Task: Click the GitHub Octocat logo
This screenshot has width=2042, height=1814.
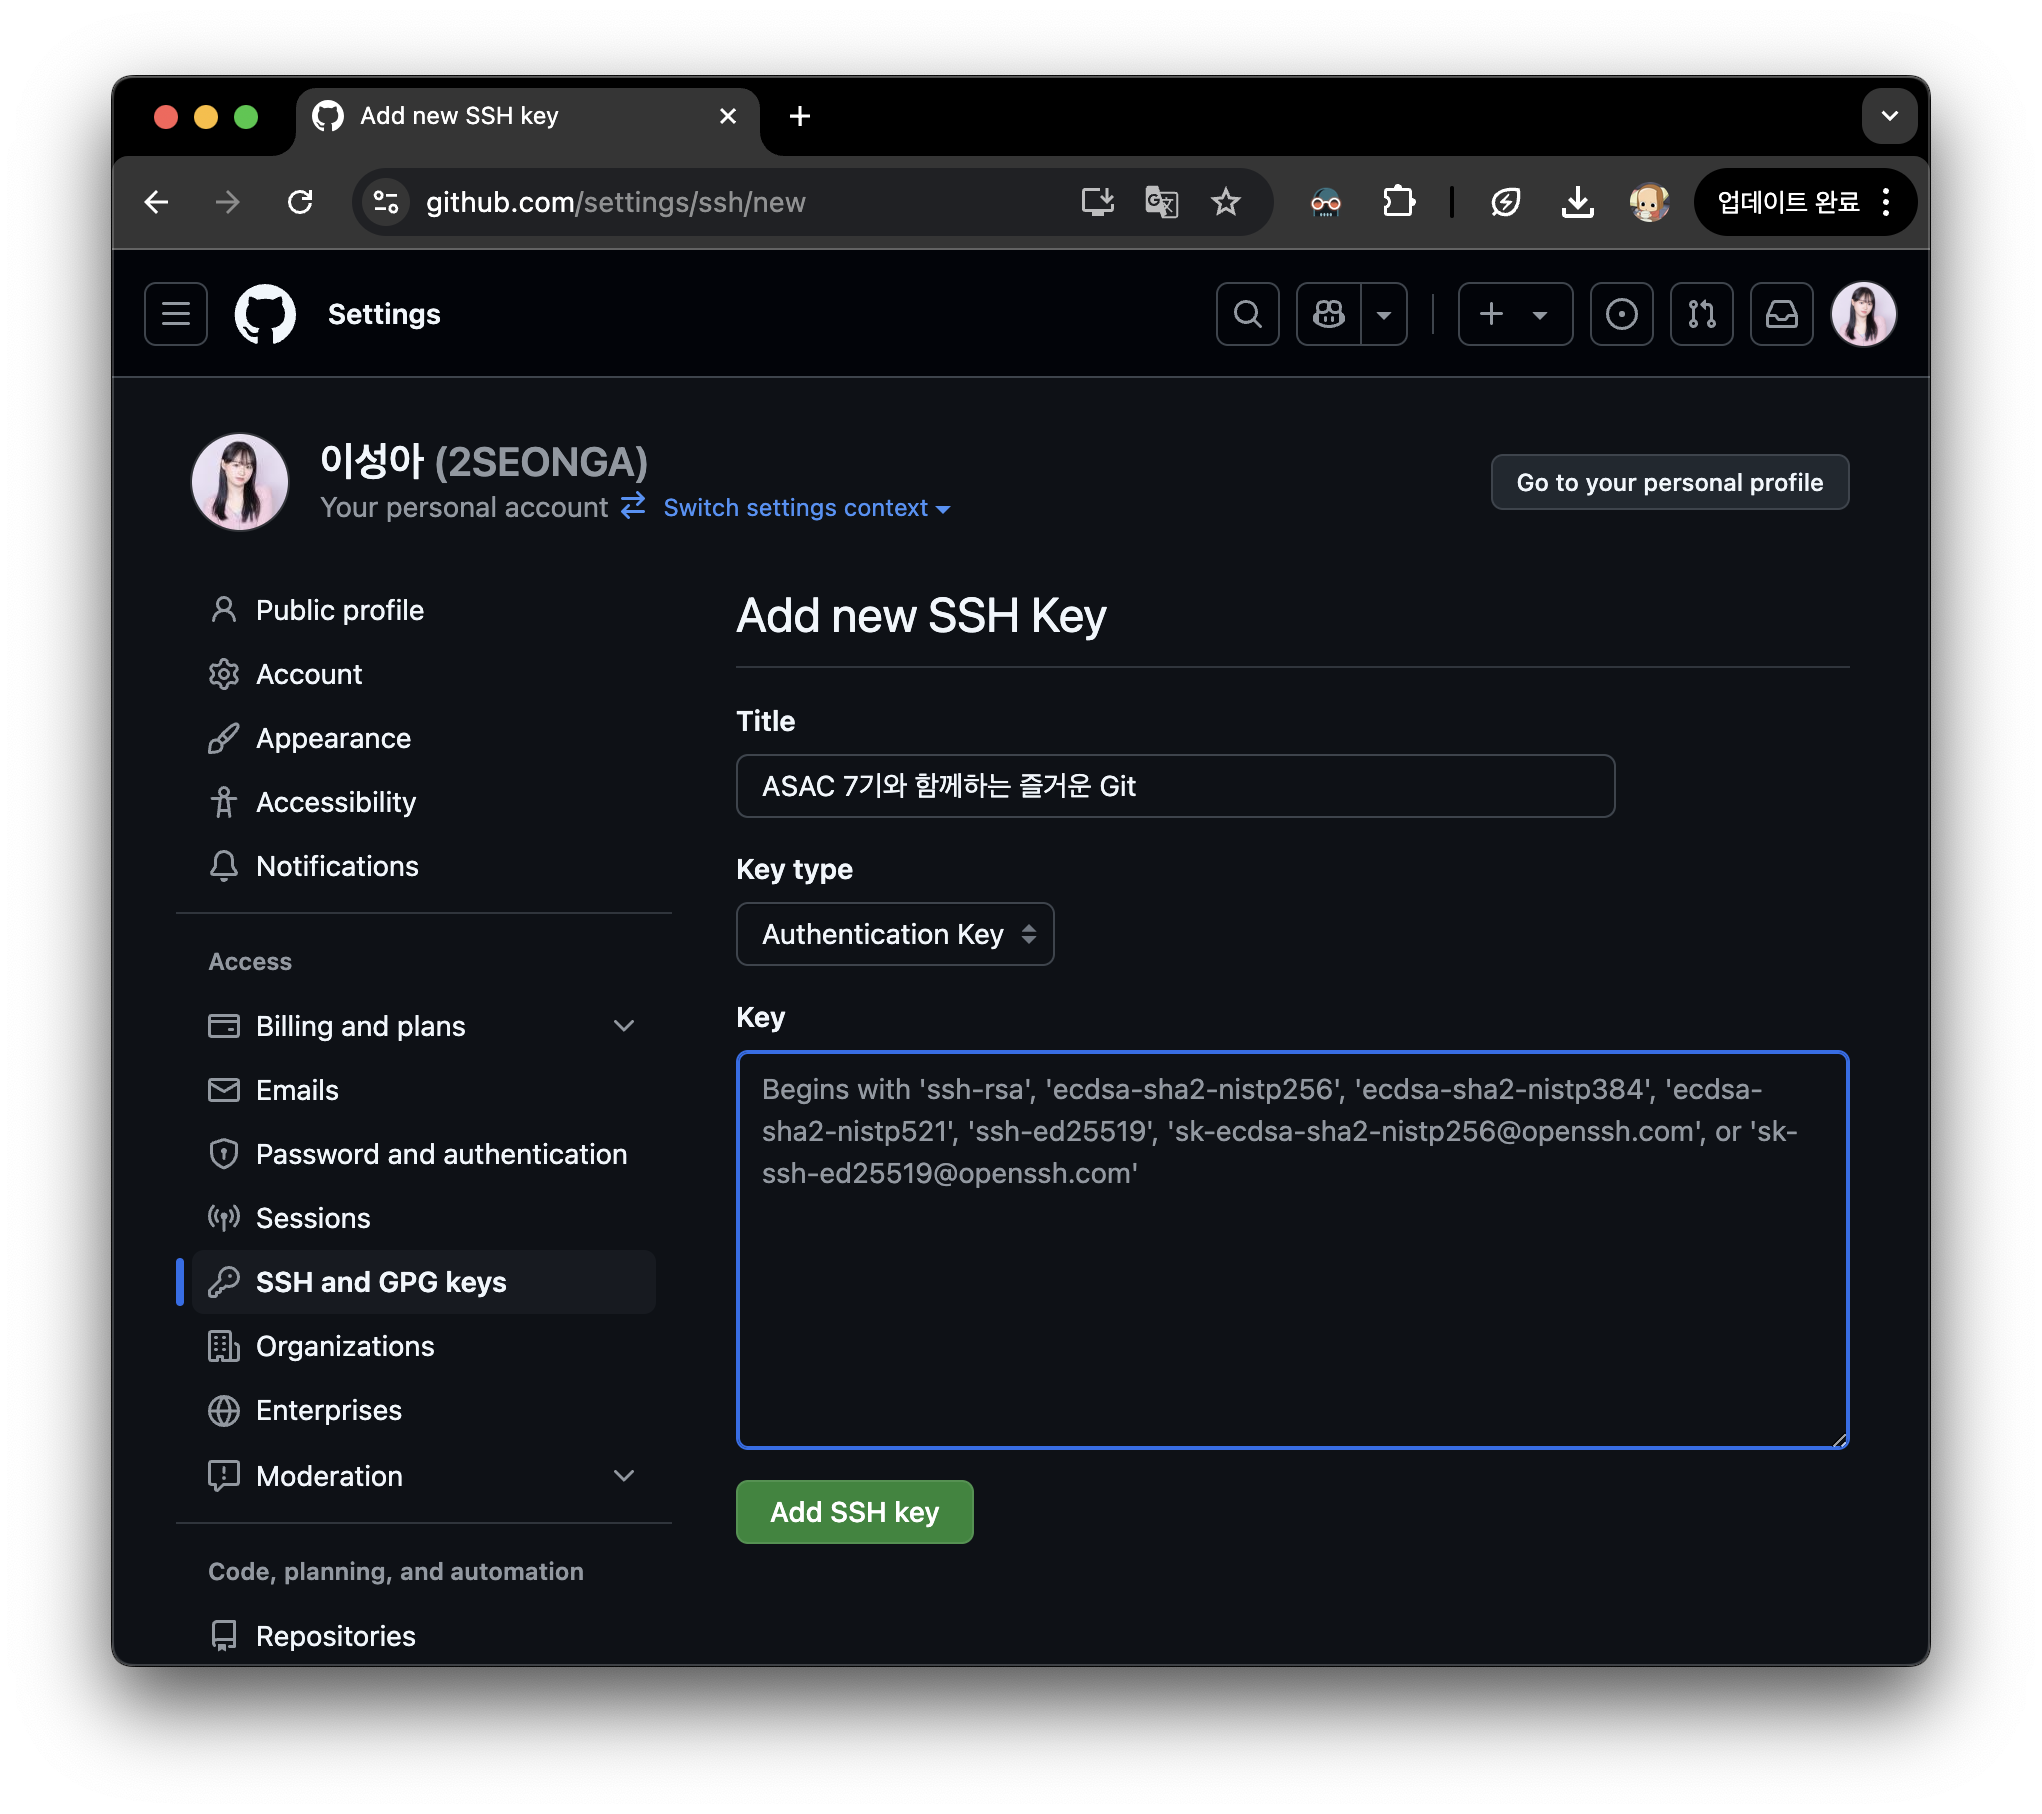Action: [265, 314]
